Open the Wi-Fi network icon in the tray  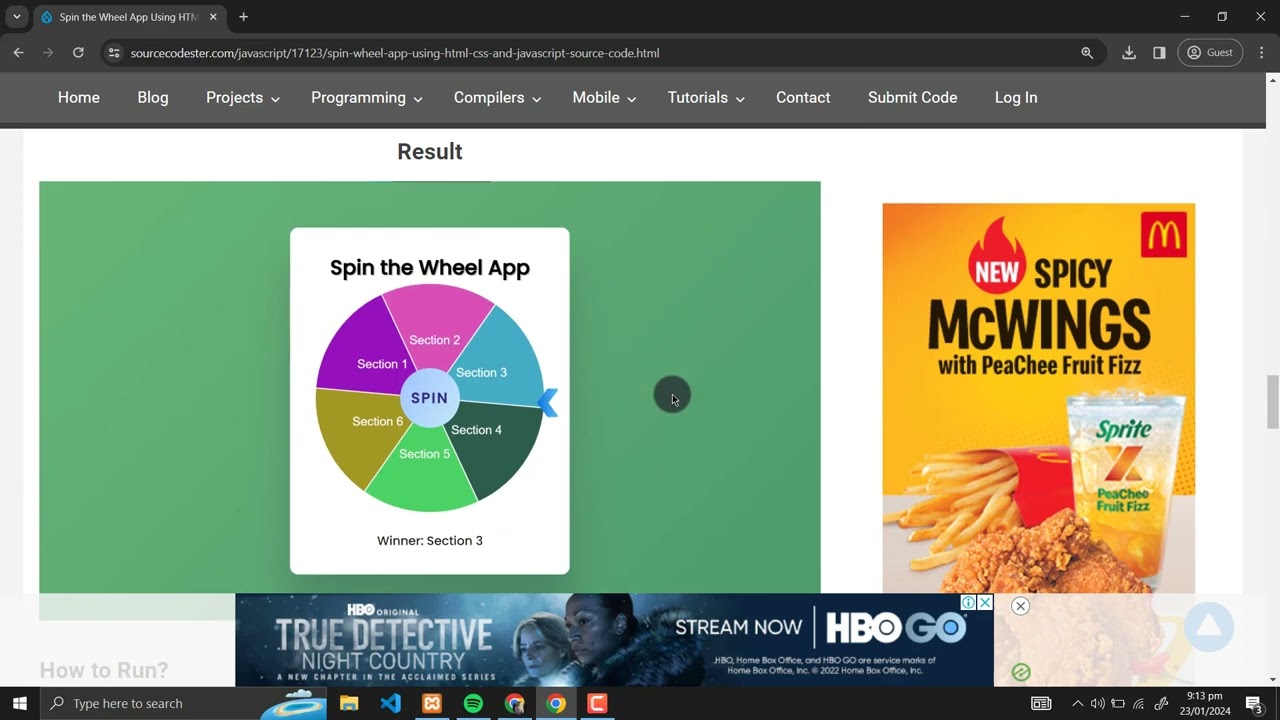coord(1139,703)
